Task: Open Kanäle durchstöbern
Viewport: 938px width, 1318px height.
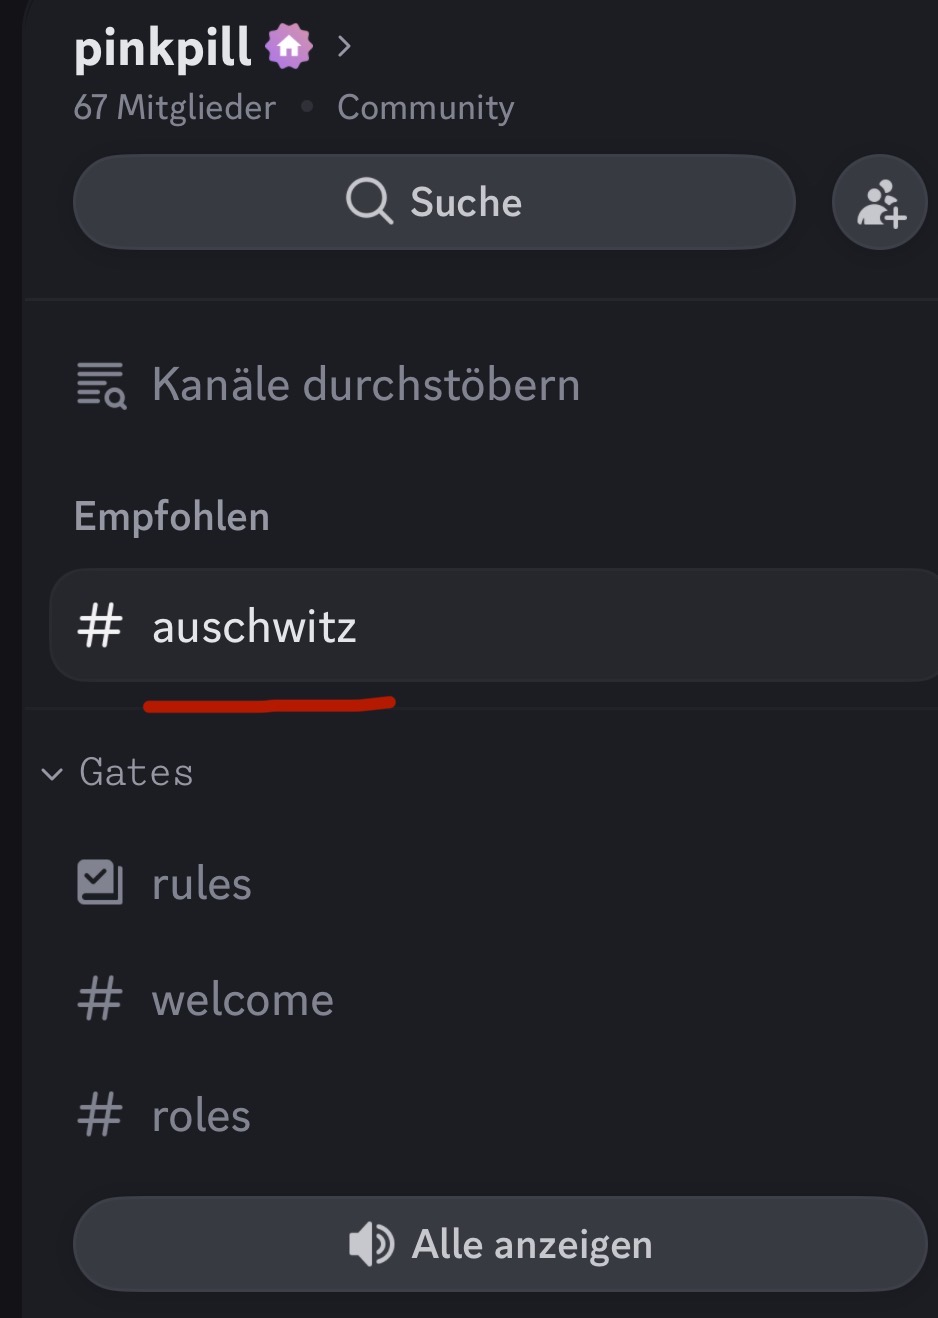Action: click(366, 385)
